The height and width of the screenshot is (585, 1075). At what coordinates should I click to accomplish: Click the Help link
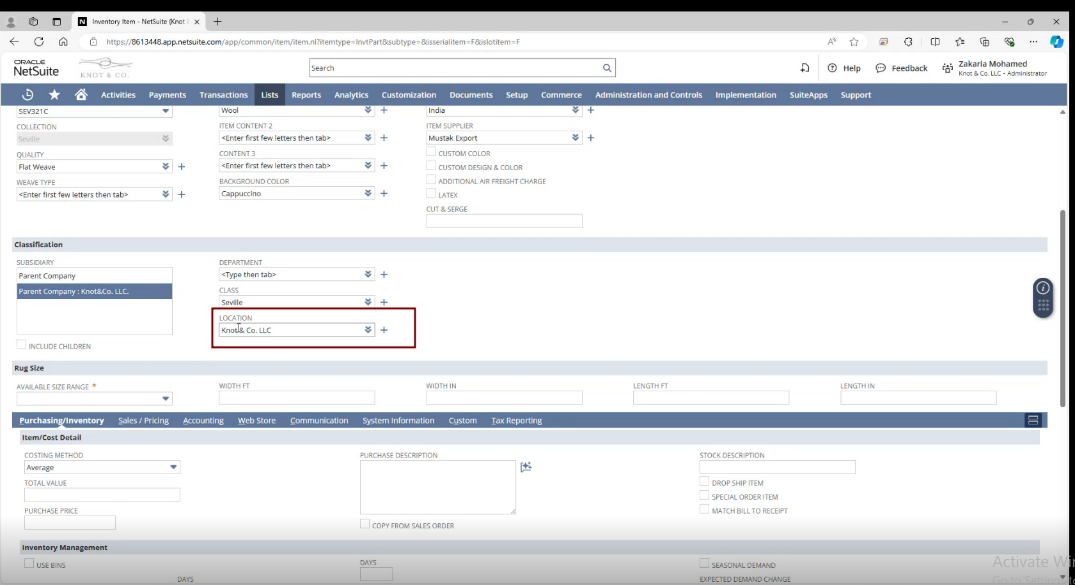click(845, 68)
